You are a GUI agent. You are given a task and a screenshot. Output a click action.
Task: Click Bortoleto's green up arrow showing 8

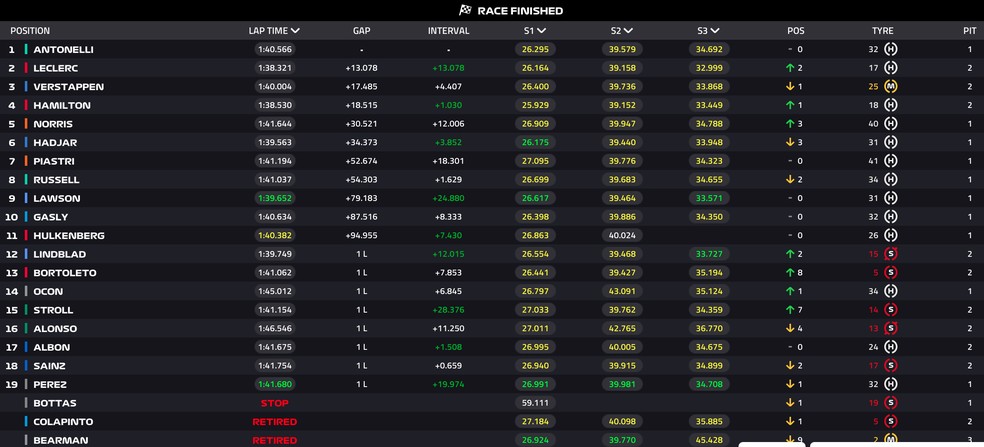click(789, 272)
